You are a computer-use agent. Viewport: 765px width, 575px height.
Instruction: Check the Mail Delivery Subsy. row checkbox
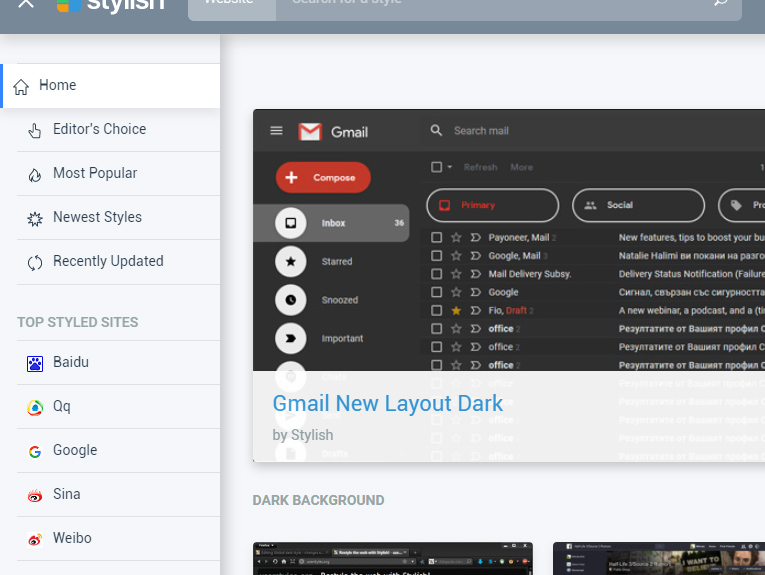tap(437, 274)
